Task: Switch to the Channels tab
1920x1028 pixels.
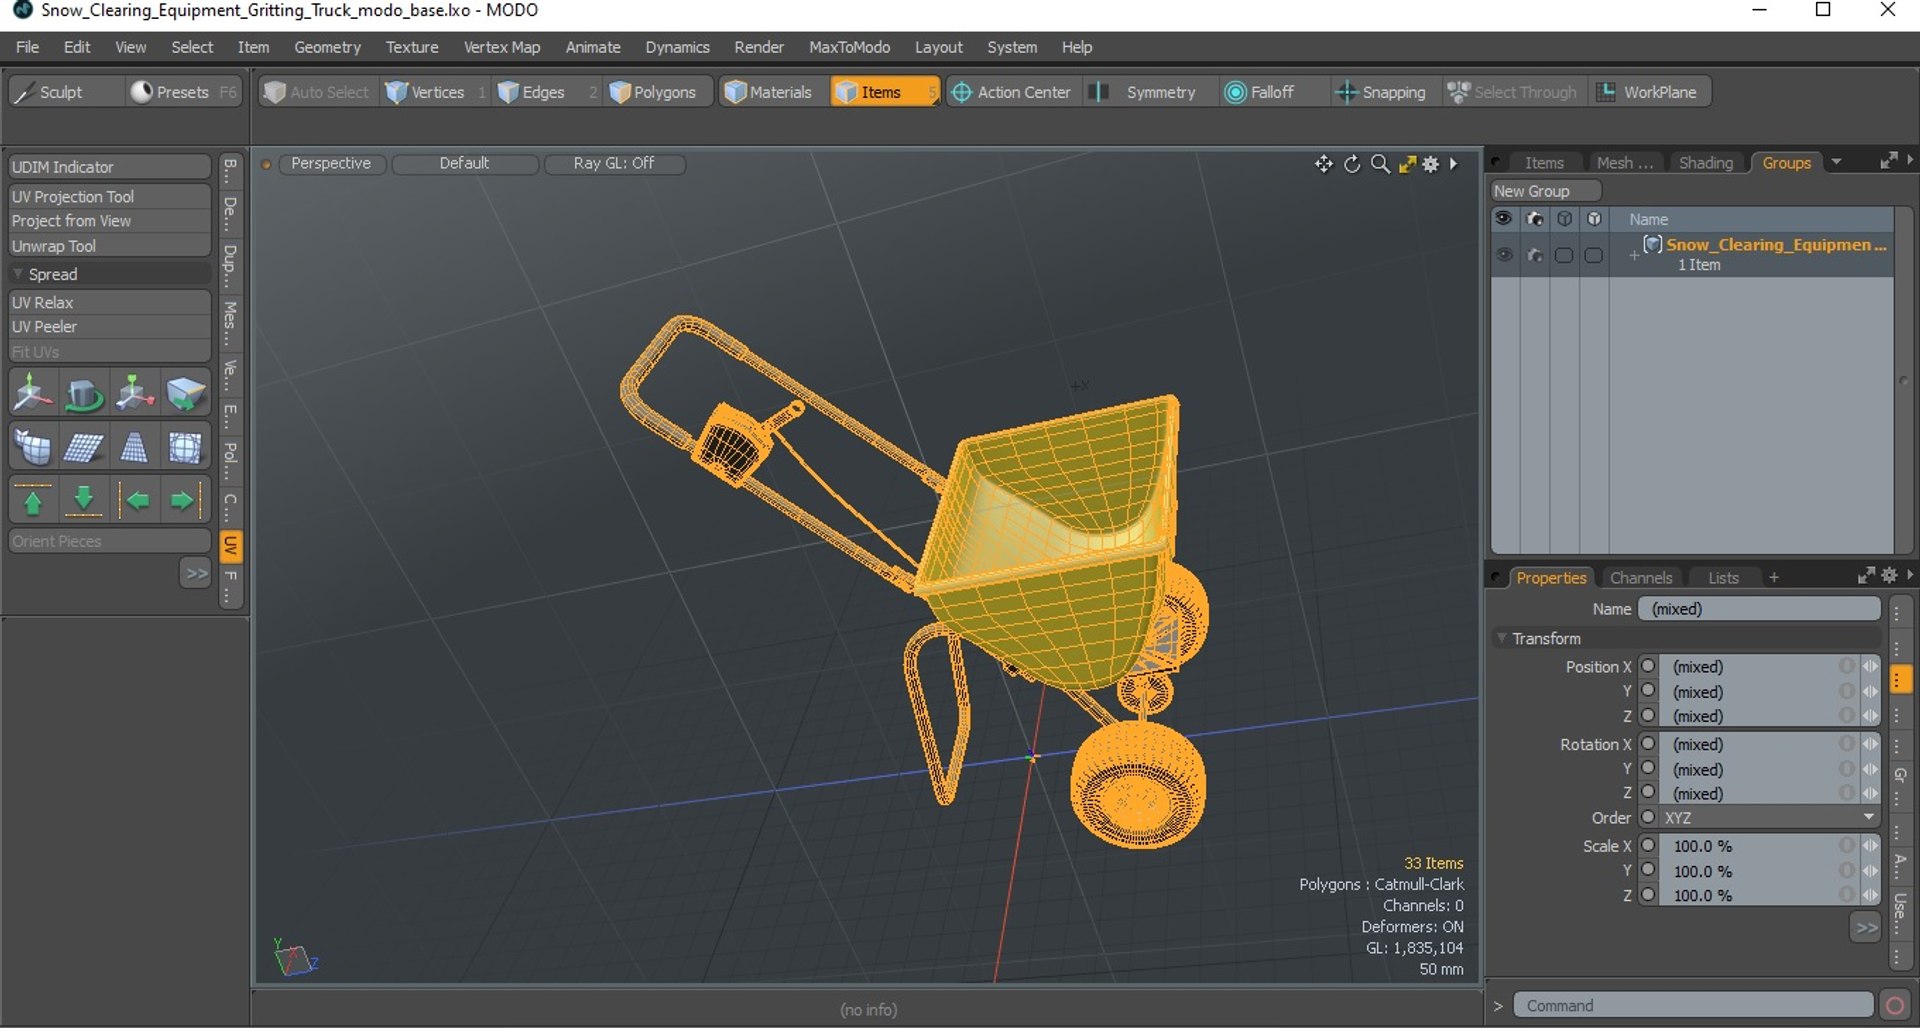Action: [1641, 578]
